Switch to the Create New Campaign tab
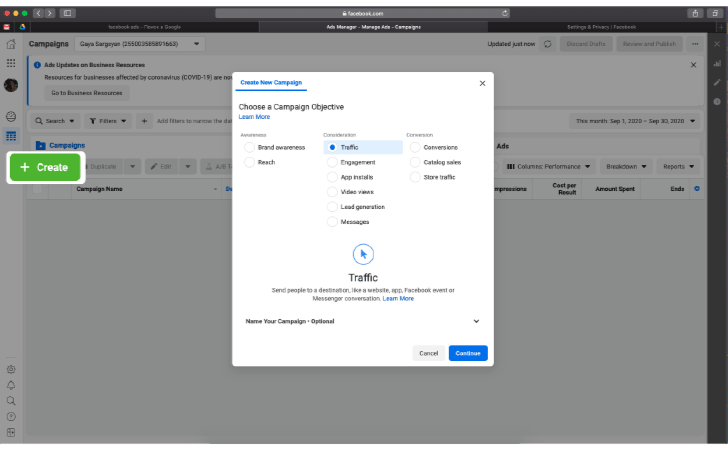The height and width of the screenshot is (450, 728). click(x=271, y=83)
